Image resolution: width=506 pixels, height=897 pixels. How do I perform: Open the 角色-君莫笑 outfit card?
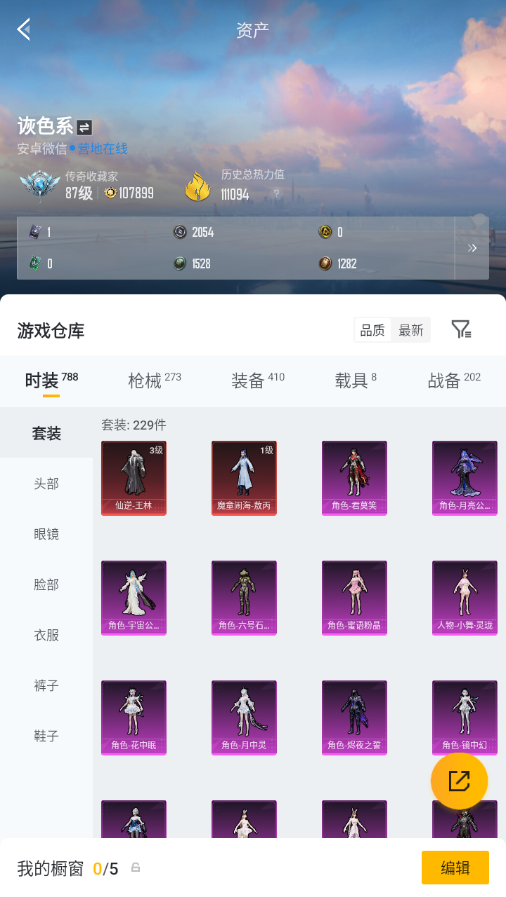(354, 478)
